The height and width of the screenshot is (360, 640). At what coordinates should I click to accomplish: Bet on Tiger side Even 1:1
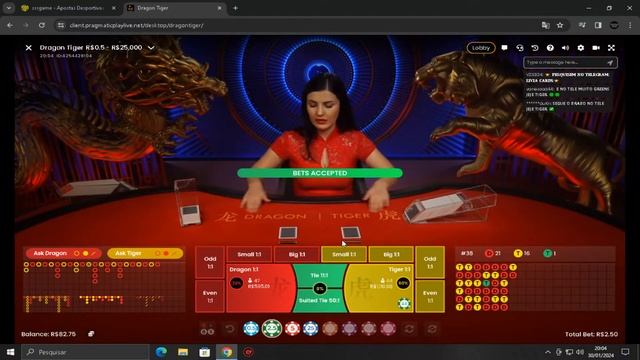[x=430, y=296]
